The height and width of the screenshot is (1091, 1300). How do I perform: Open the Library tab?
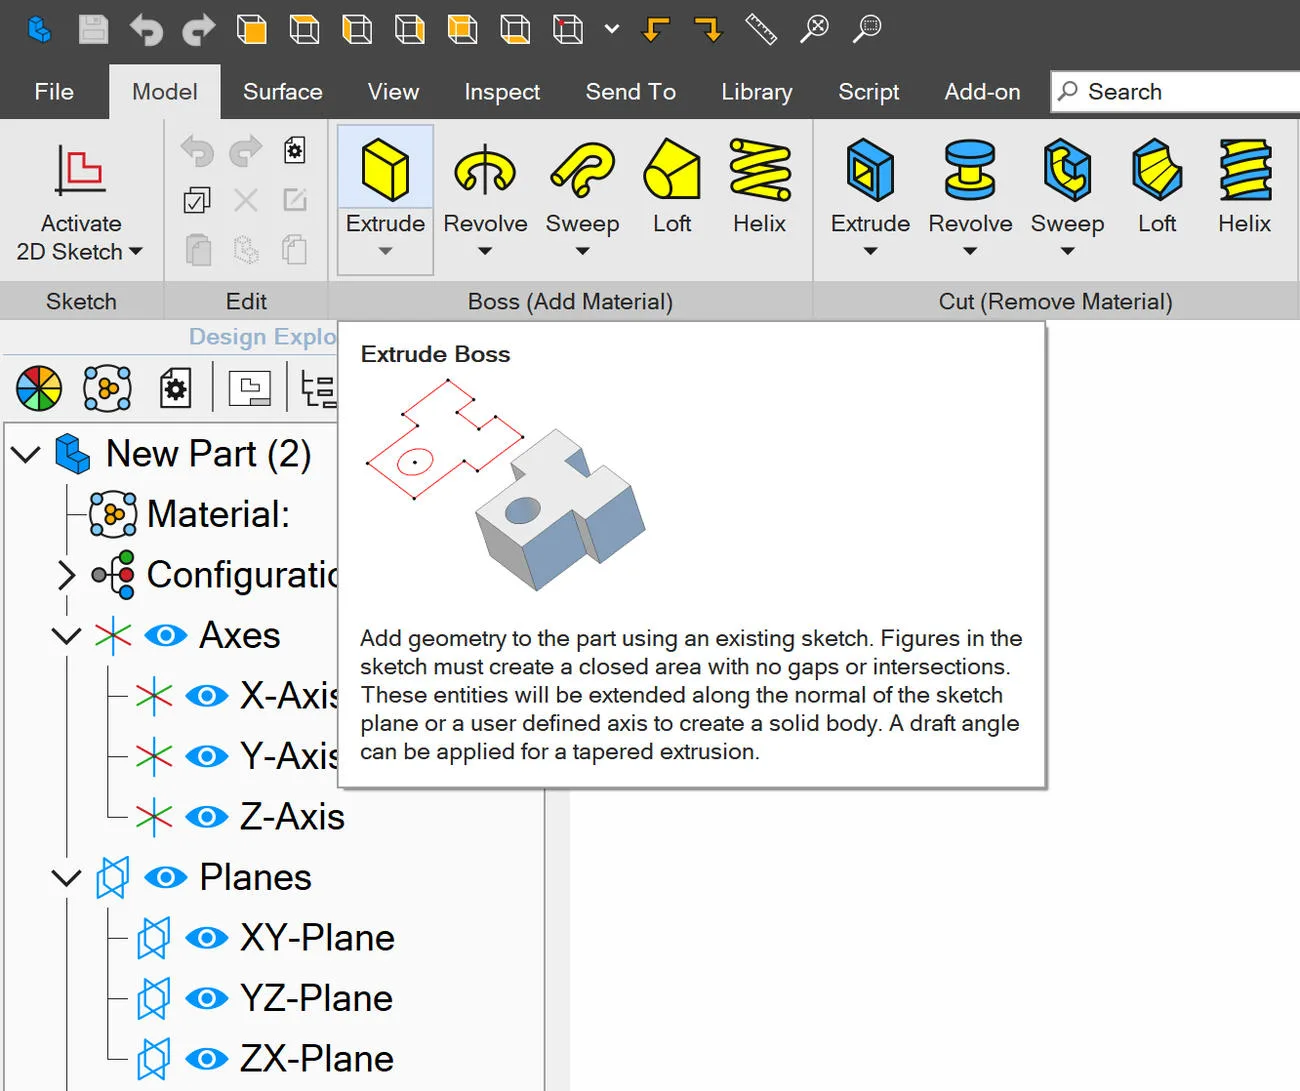(757, 92)
